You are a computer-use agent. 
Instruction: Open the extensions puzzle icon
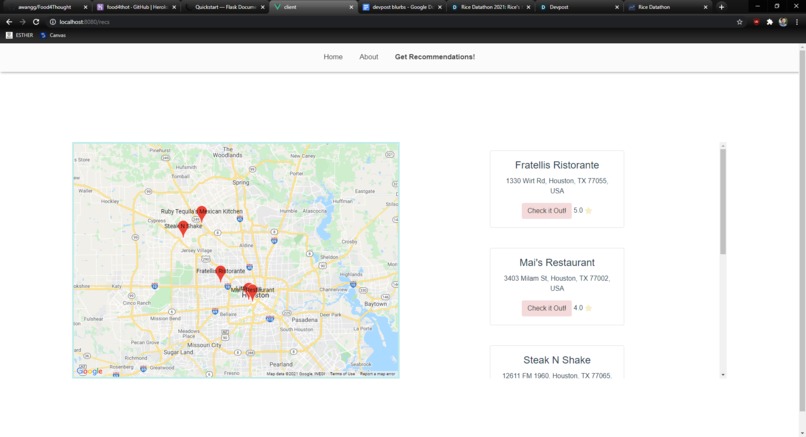coord(770,22)
